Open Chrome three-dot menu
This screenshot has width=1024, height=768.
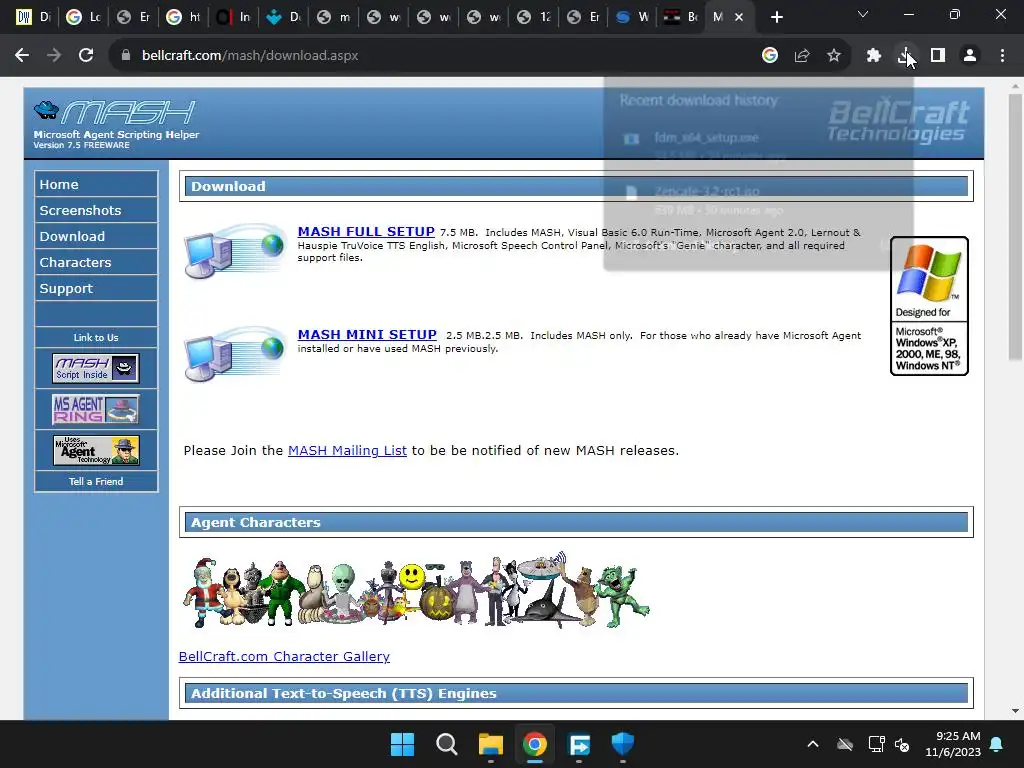pos(1002,56)
